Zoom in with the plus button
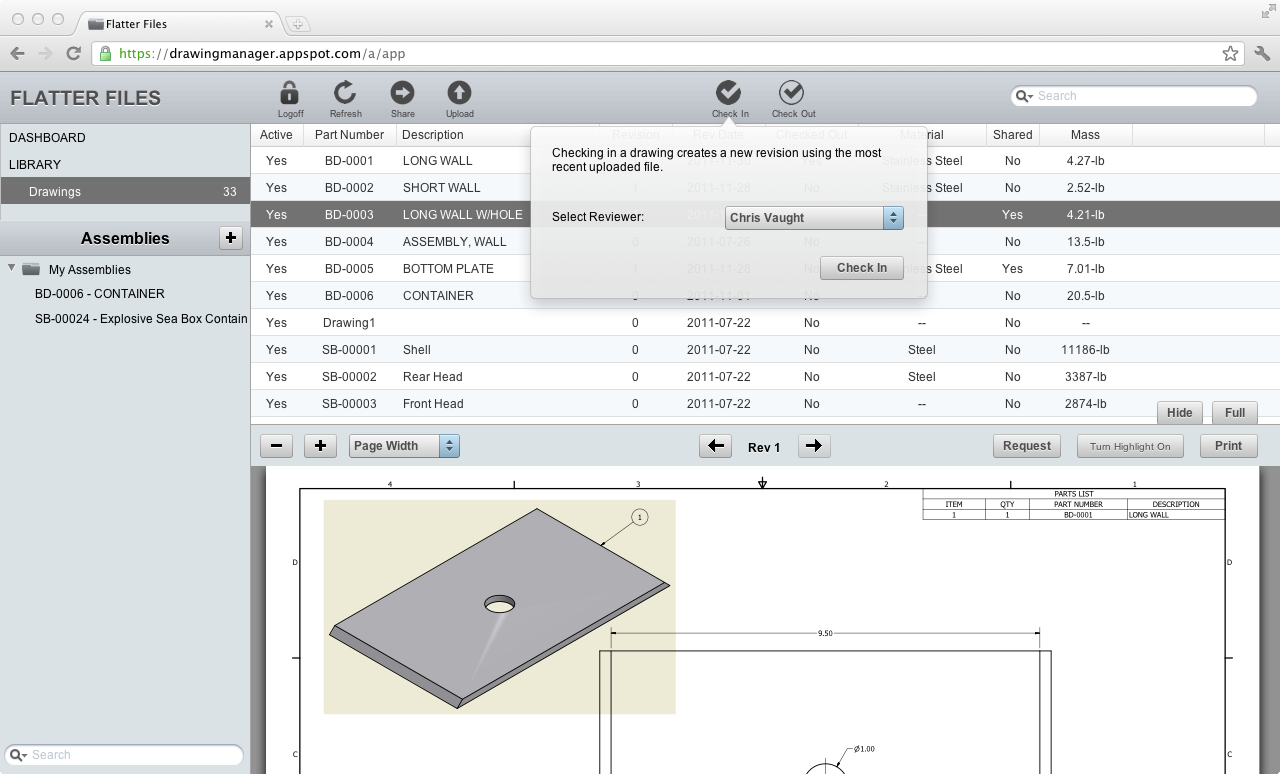 click(x=320, y=446)
